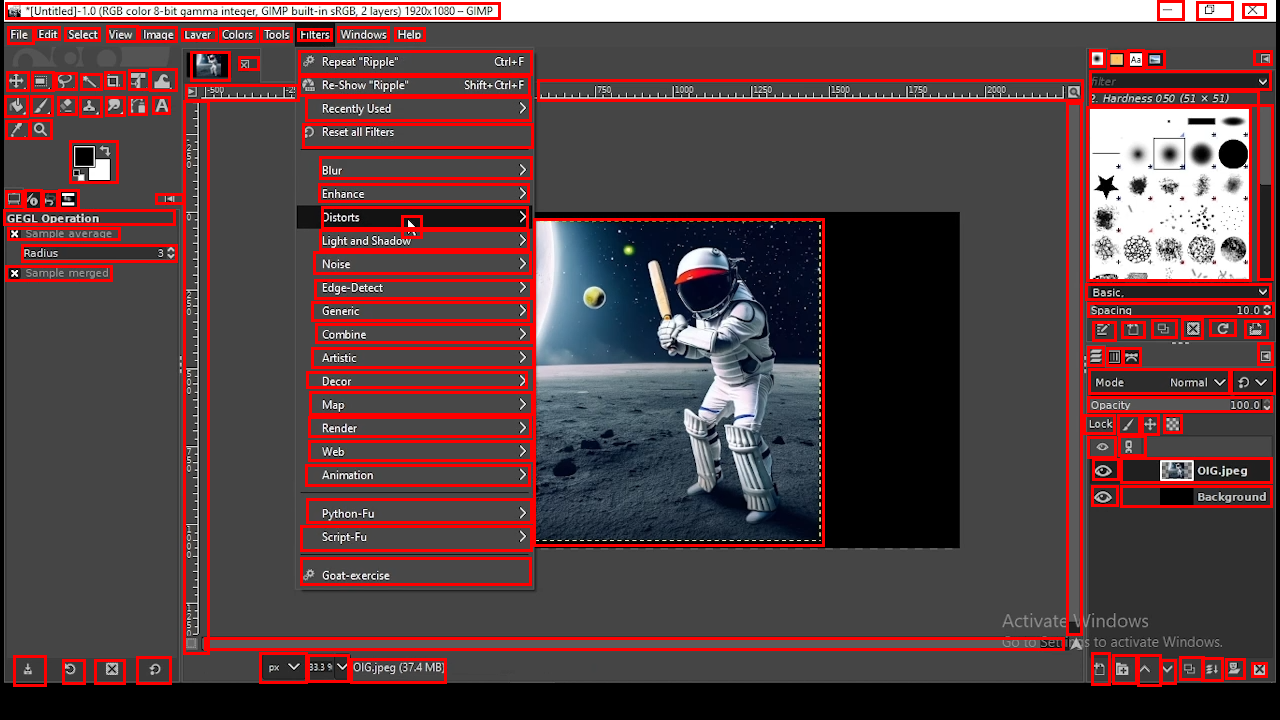Select the Eraser tool
This screenshot has height=720, width=1280.
[x=66, y=106]
